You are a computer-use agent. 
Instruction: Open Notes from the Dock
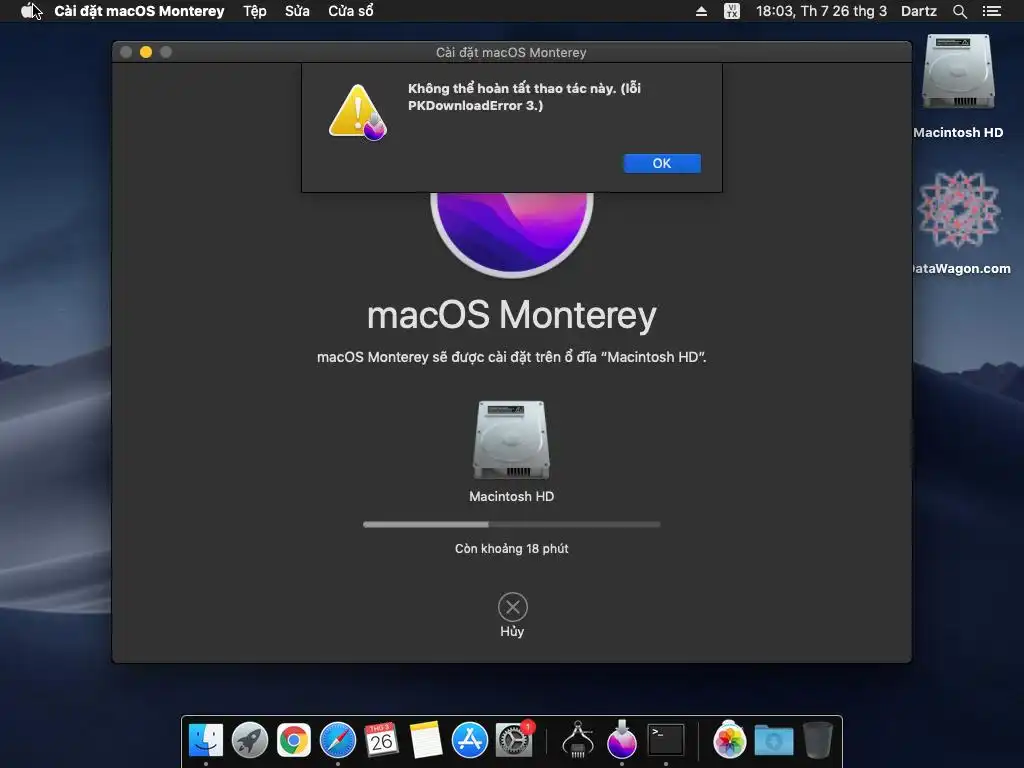[x=426, y=740]
